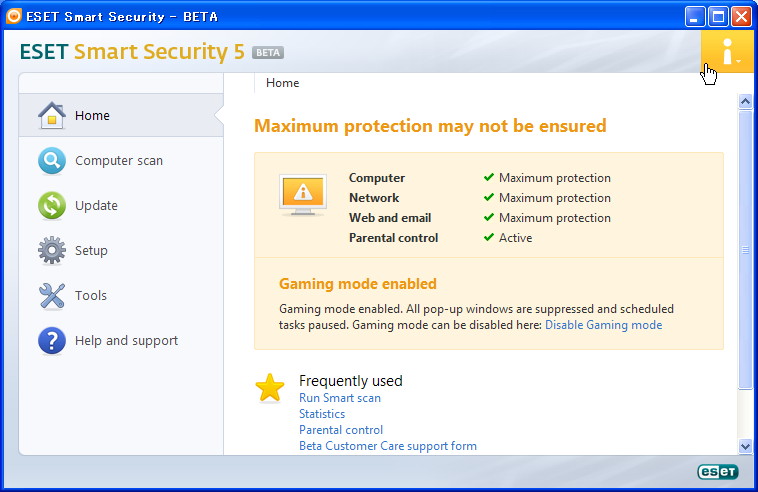The image size is (758, 492).
Task: Click the green Update arrows icon
Action: pos(52,206)
